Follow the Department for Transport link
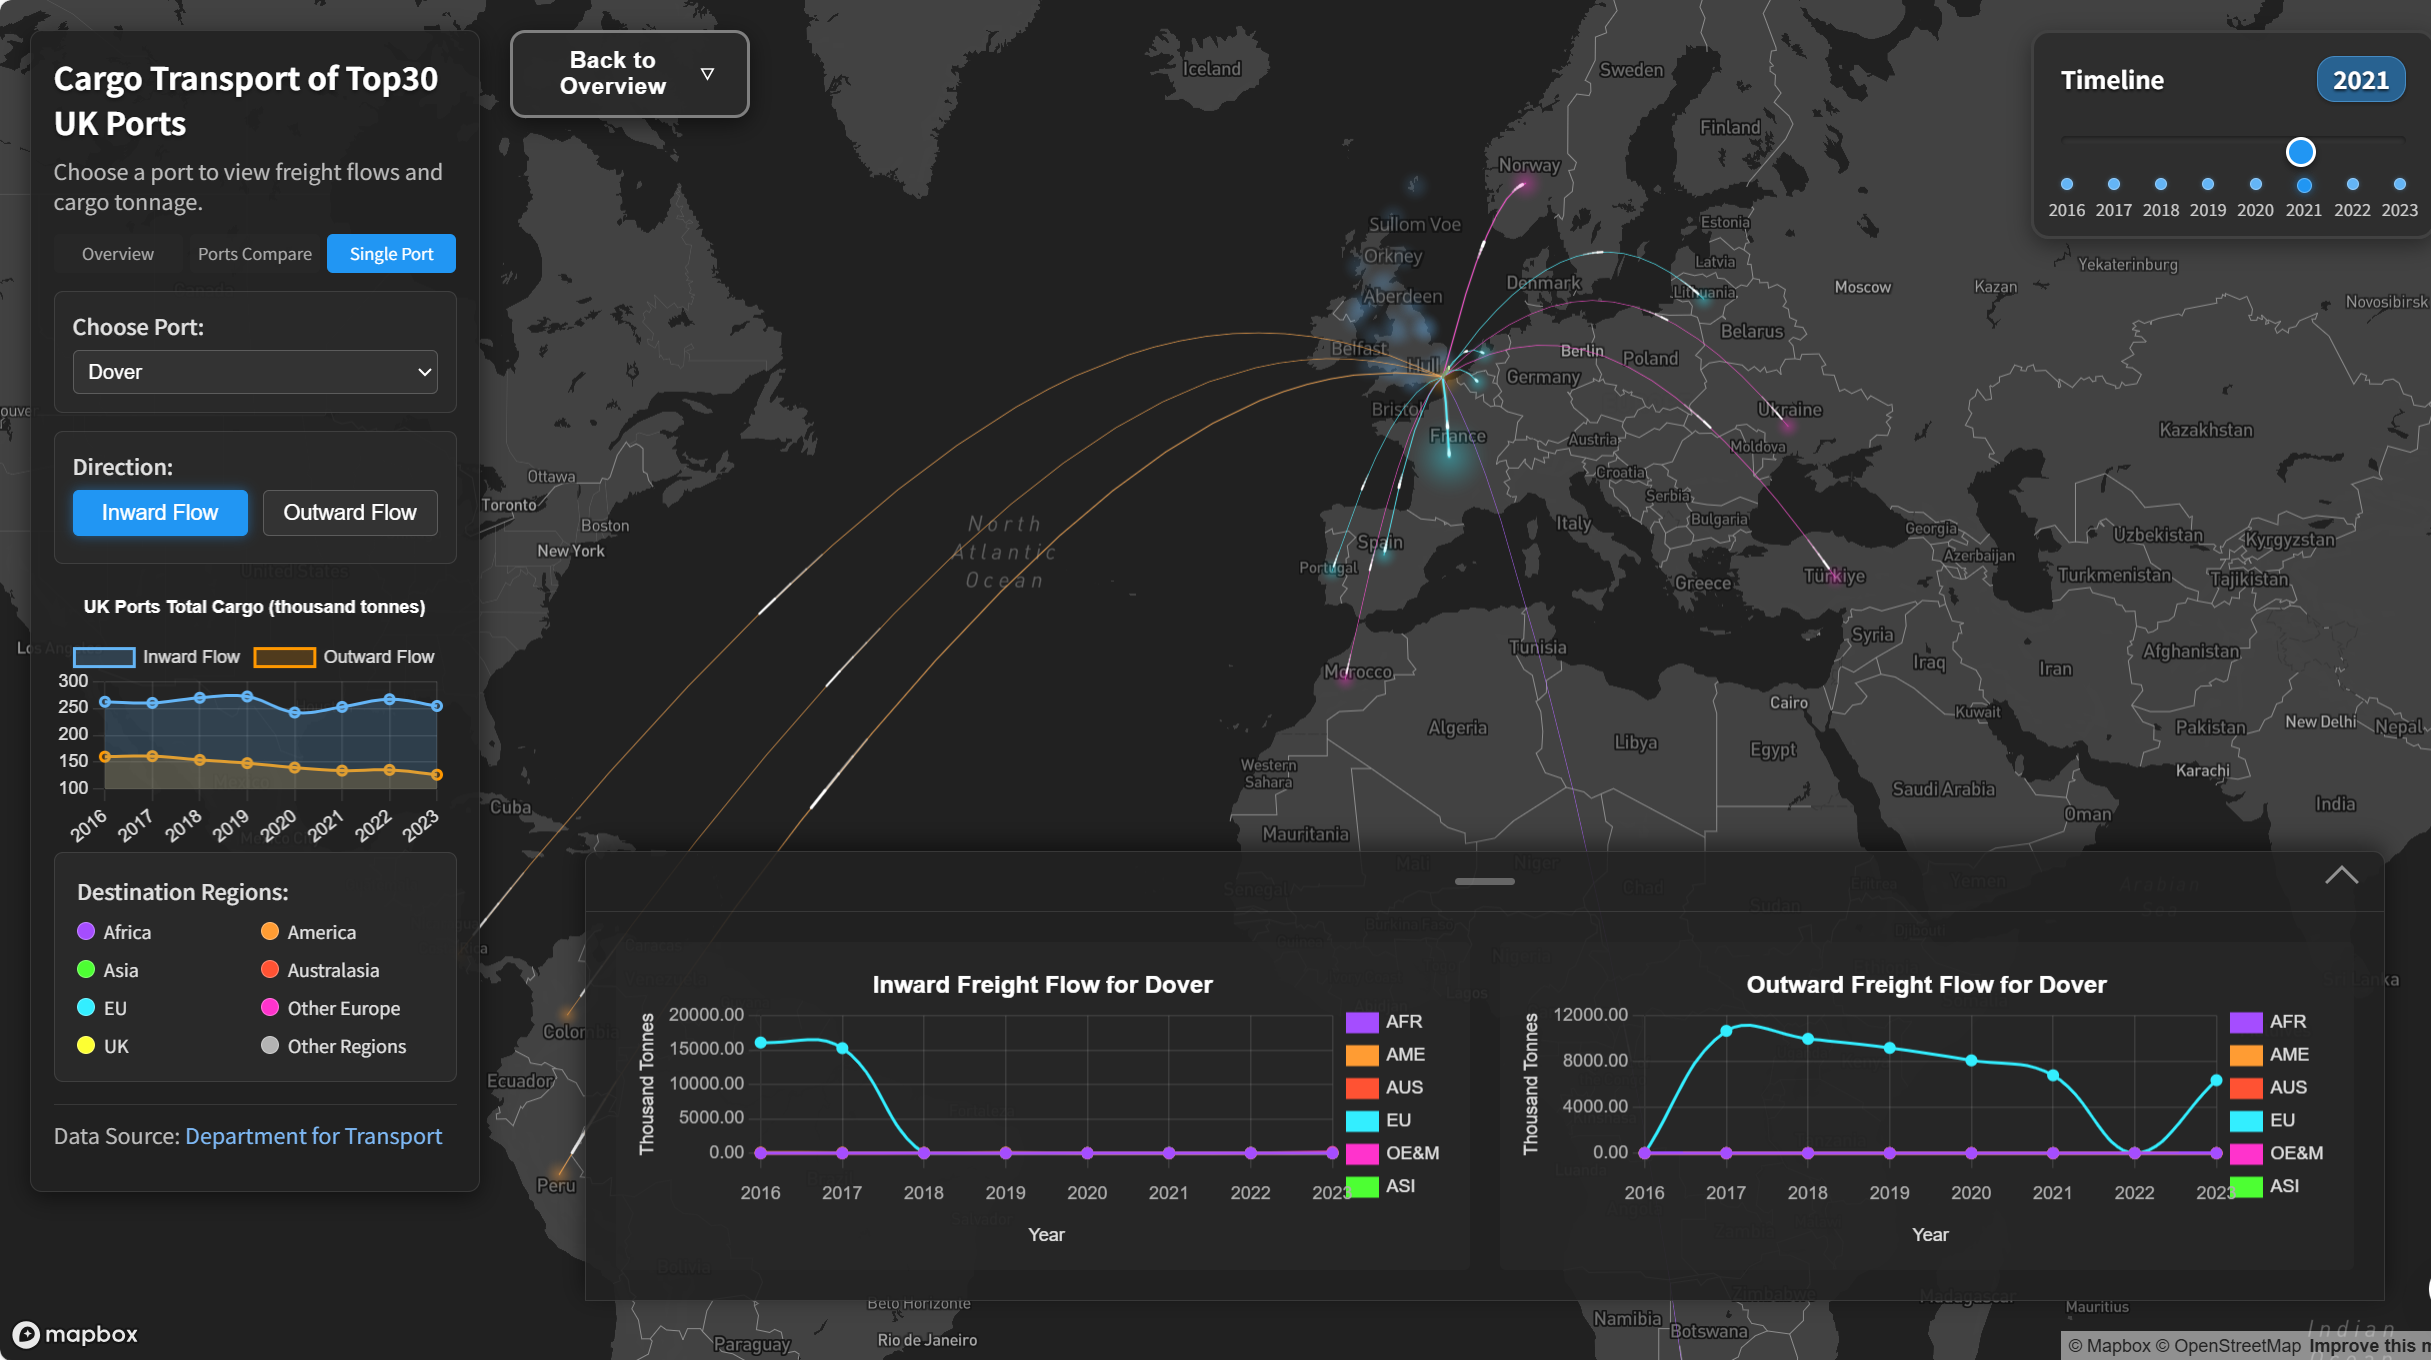Image resolution: width=2431 pixels, height=1360 pixels. pos(313,1135)
